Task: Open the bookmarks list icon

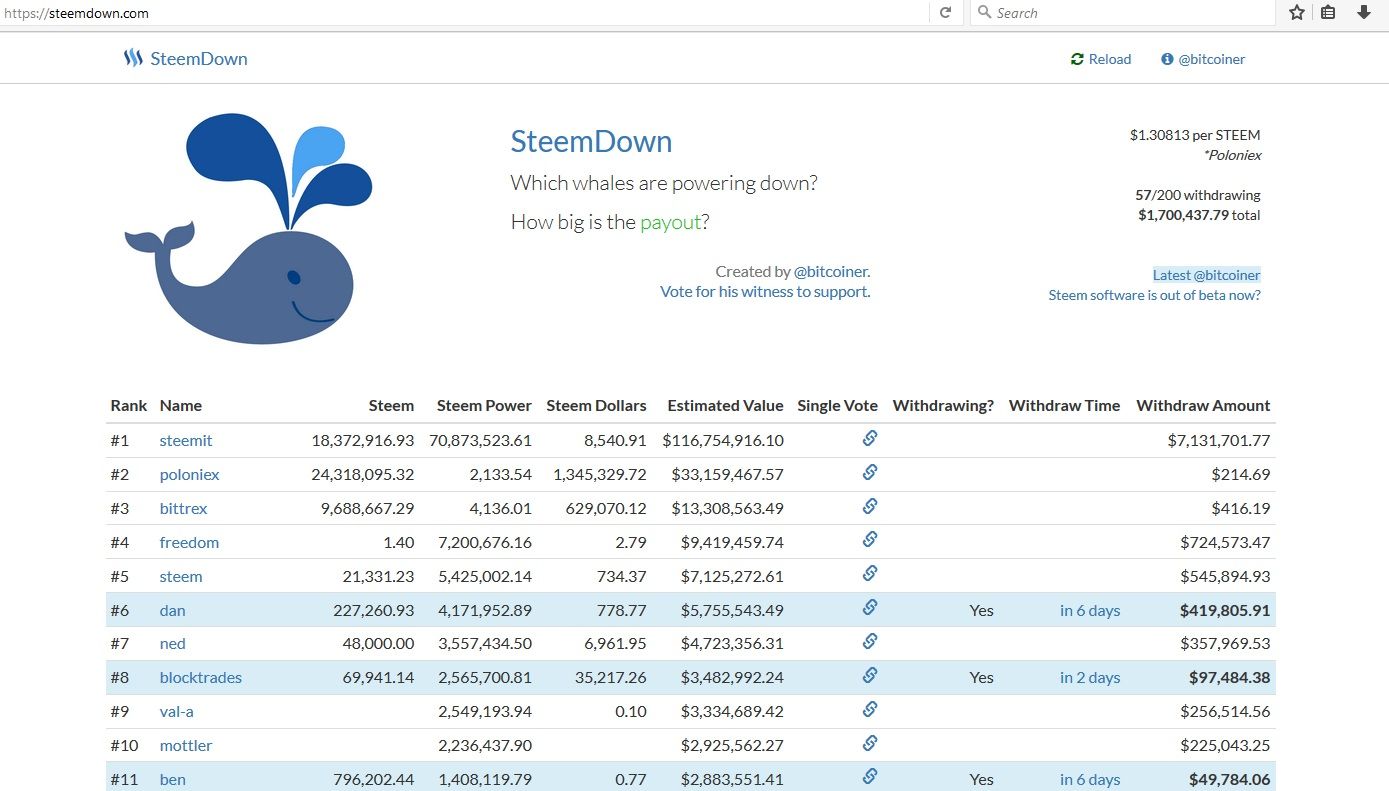Action: (x=1328, y=13)
